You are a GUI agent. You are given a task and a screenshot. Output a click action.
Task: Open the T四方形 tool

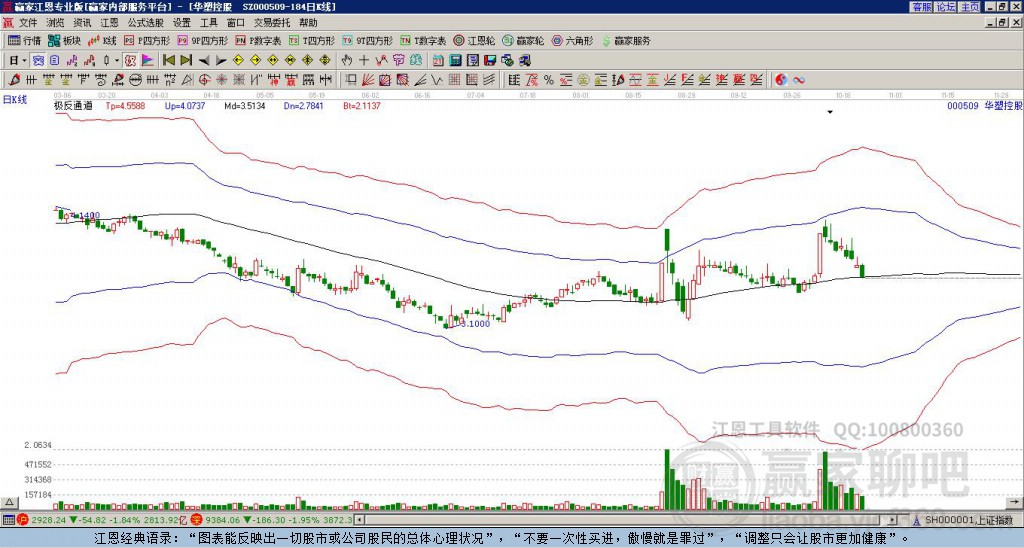pos(312,40)
